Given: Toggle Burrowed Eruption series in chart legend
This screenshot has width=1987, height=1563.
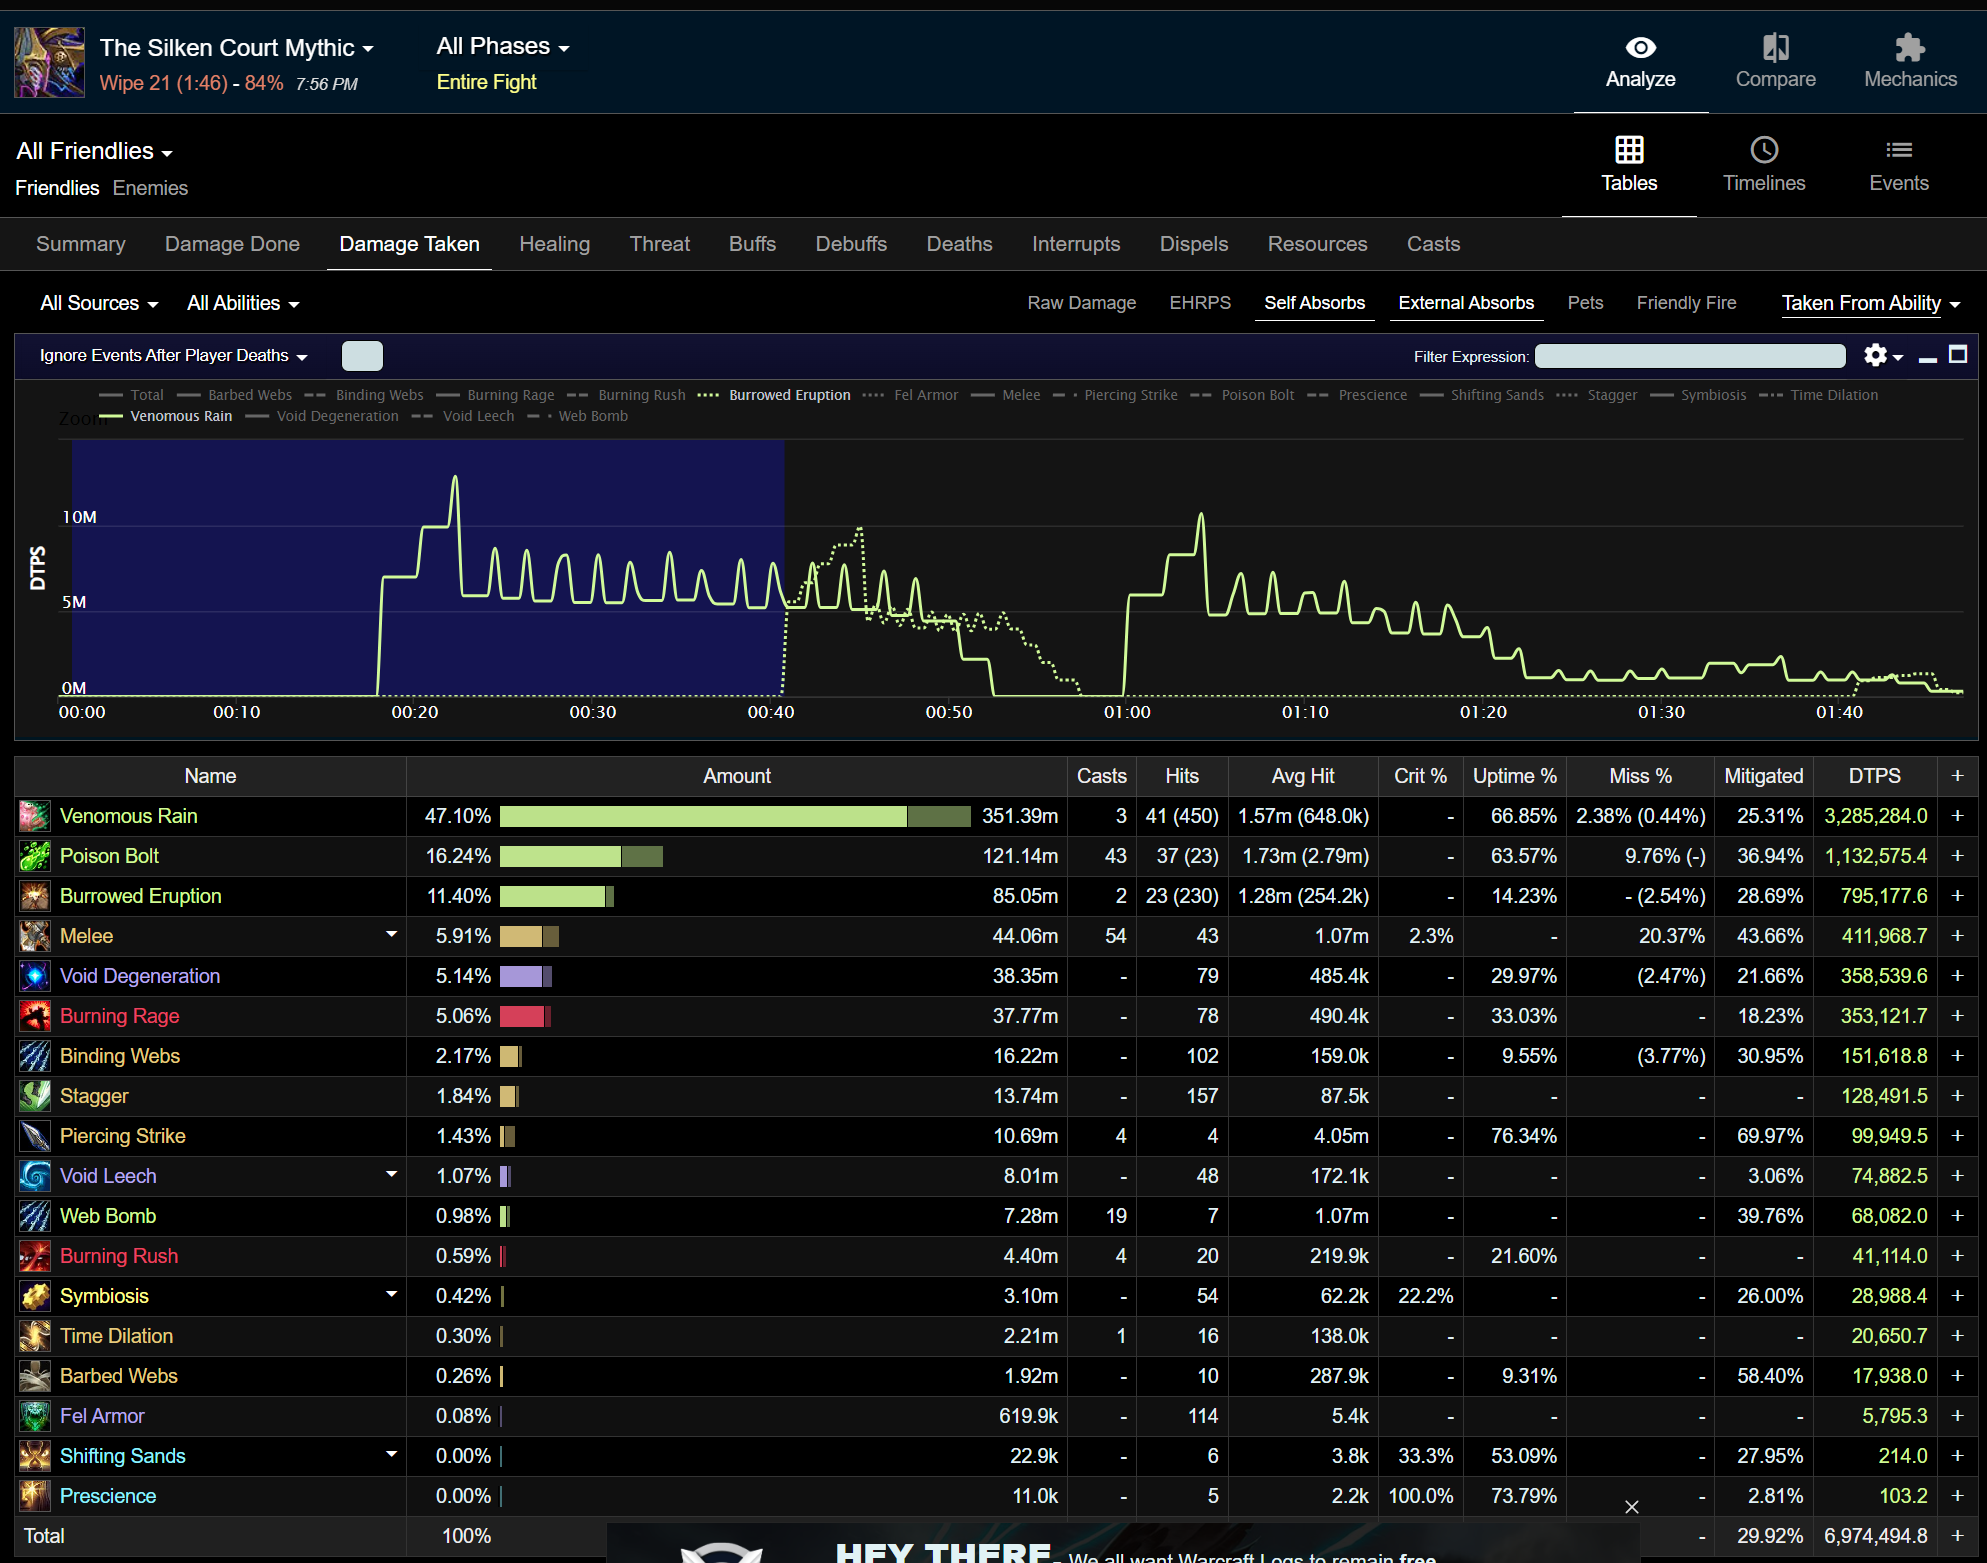Looking at the screenshot, I should click(x=789, y=395).
